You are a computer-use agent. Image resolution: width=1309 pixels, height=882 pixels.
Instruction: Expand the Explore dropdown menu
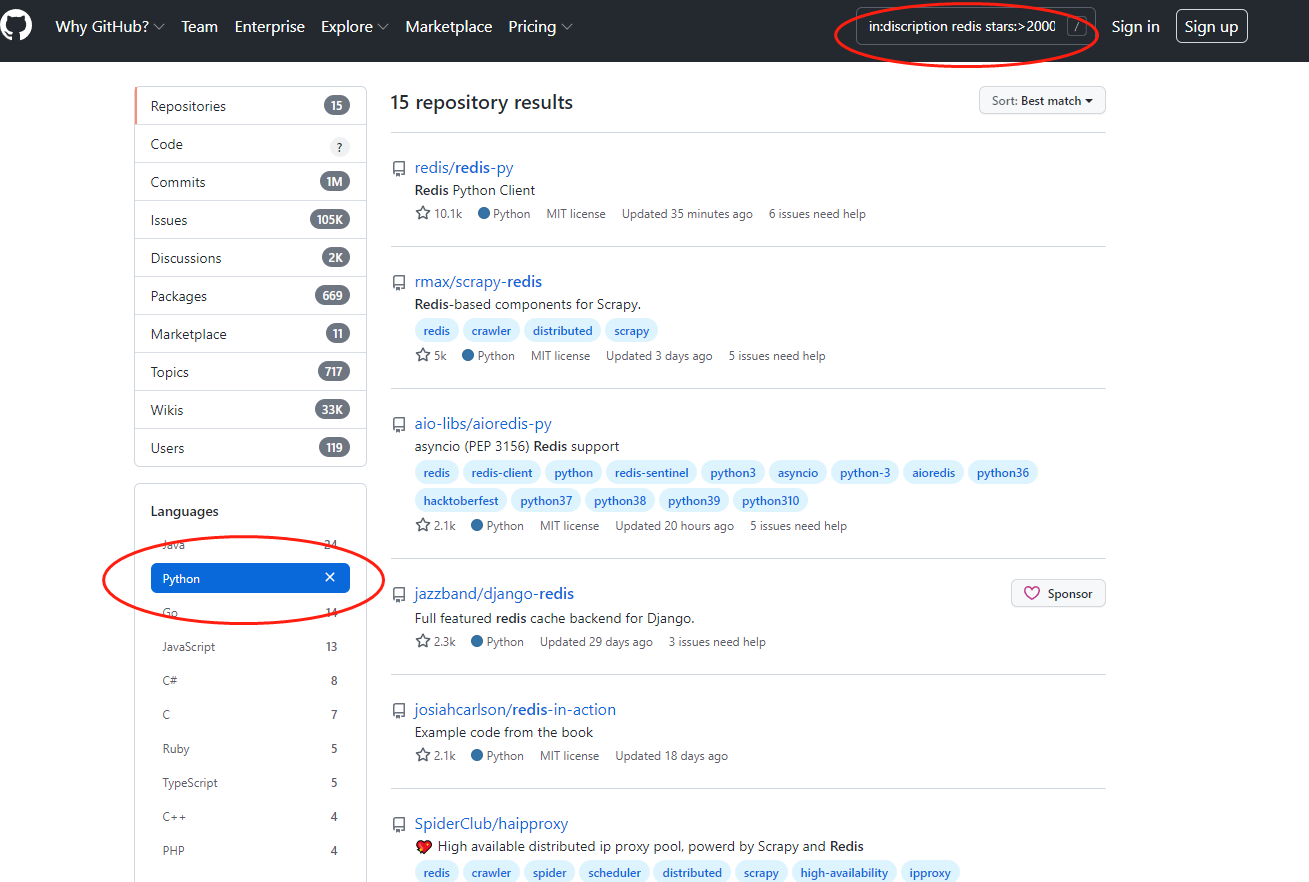[x=355, y=27]
